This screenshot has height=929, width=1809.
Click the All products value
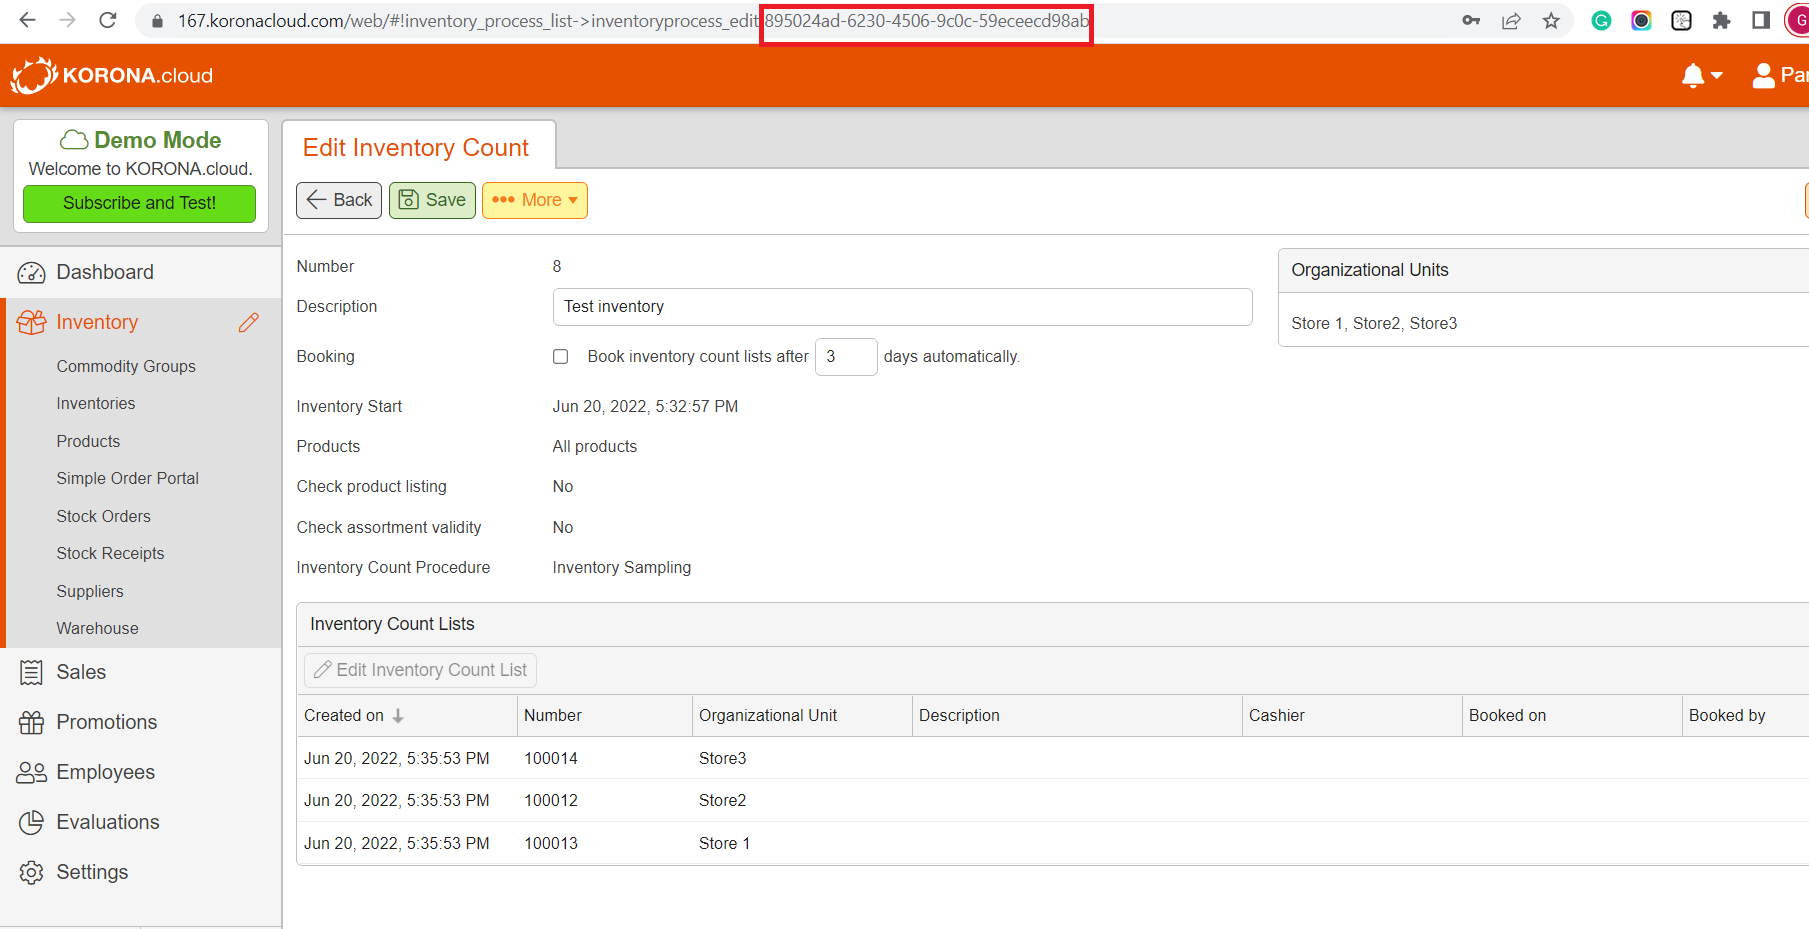tap(595, 446)
